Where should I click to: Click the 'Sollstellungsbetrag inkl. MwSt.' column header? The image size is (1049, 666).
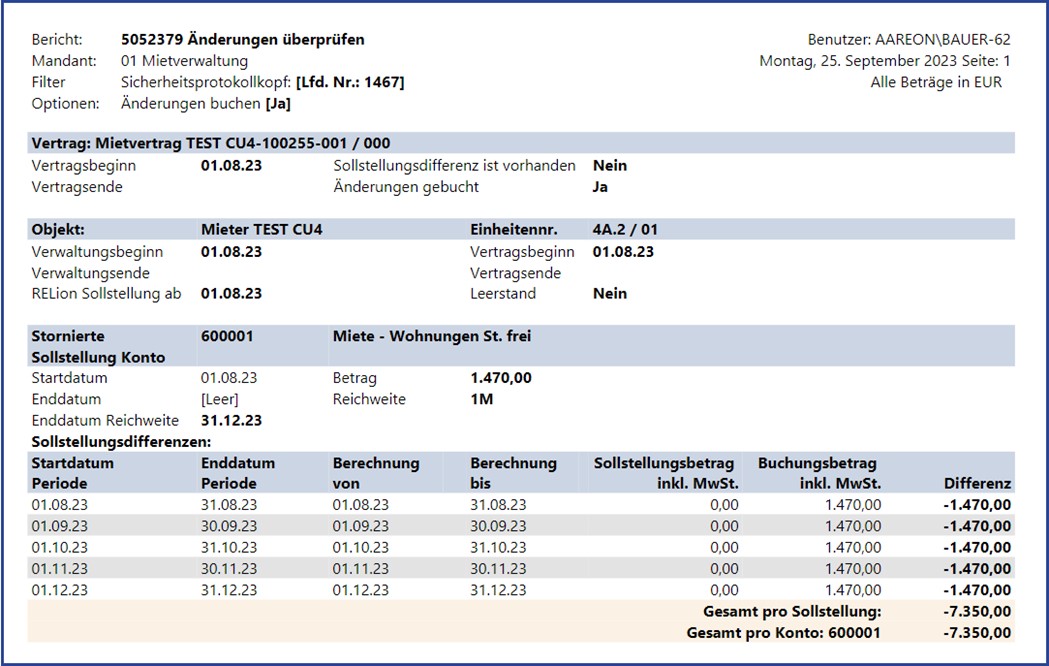coord(666,473)
